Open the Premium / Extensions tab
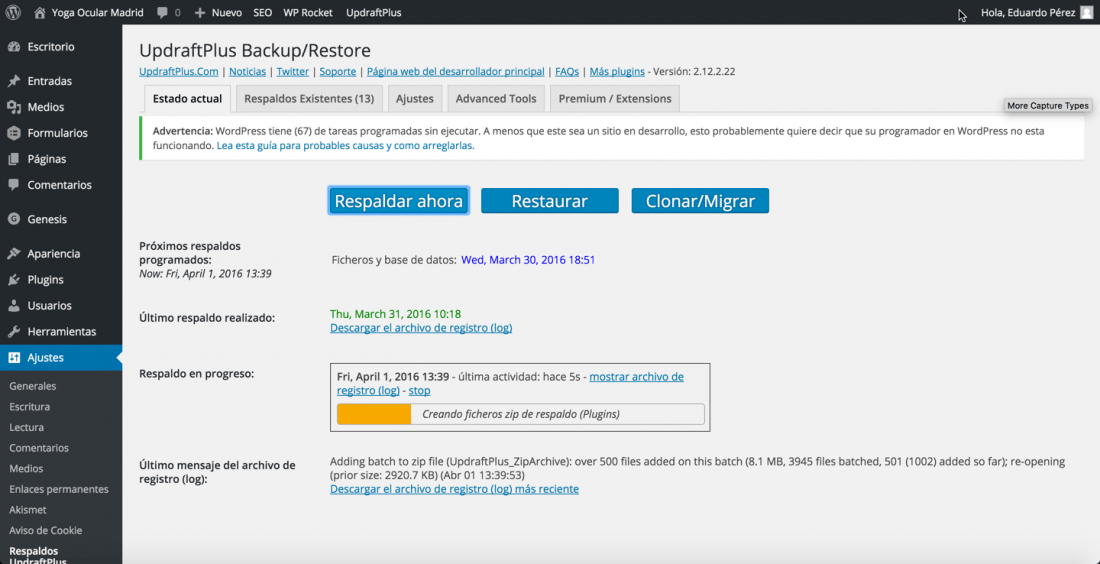The image size is (1100, 564). (x=615, y=99)
